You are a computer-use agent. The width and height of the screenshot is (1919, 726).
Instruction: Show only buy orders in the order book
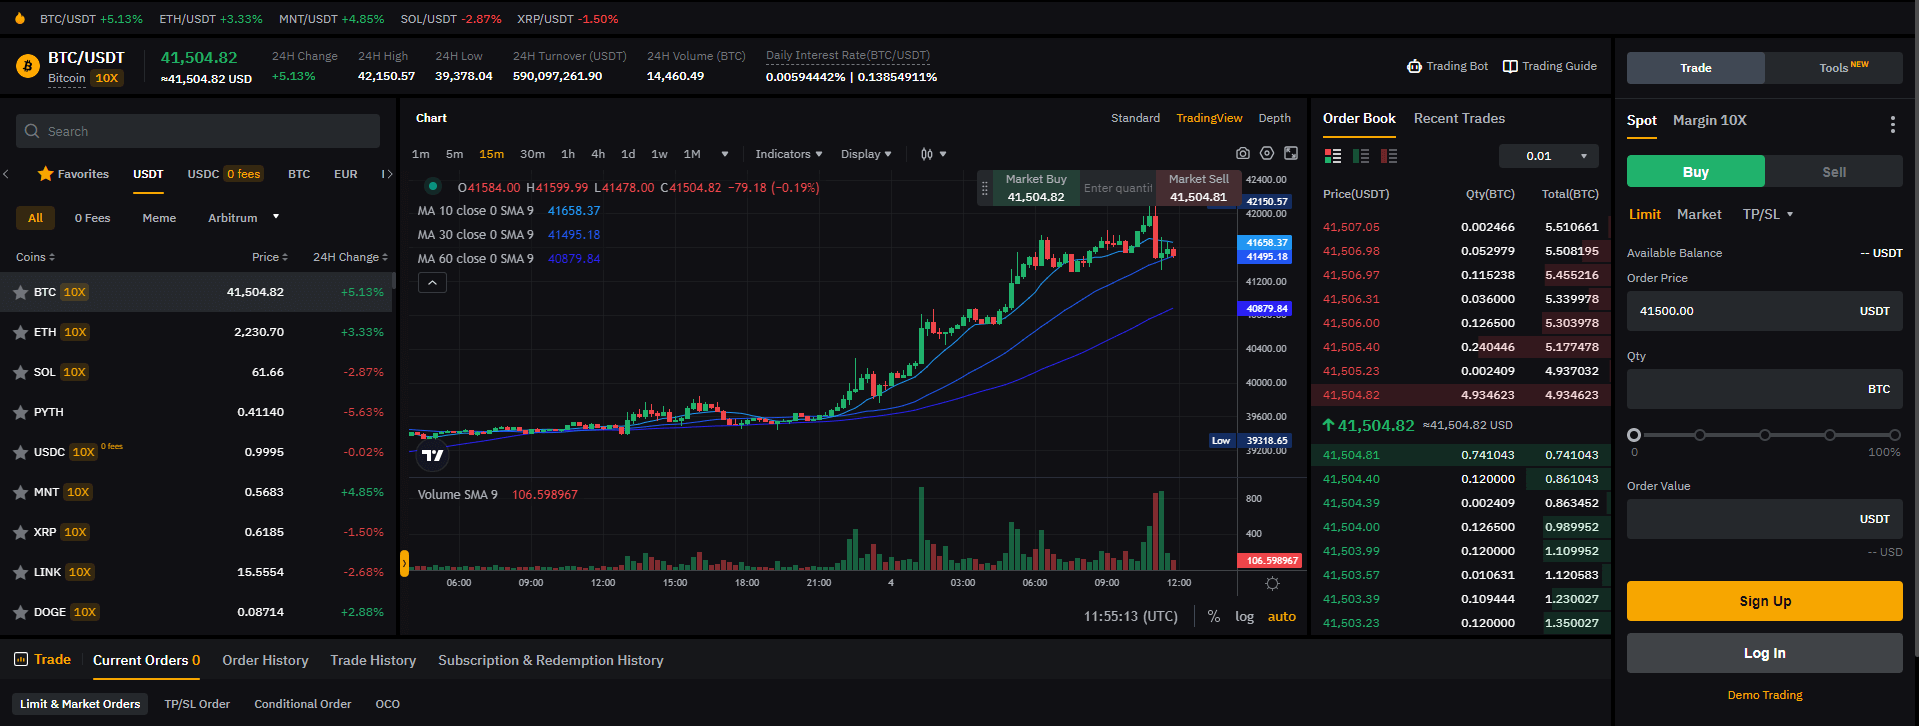(1360, 156)
